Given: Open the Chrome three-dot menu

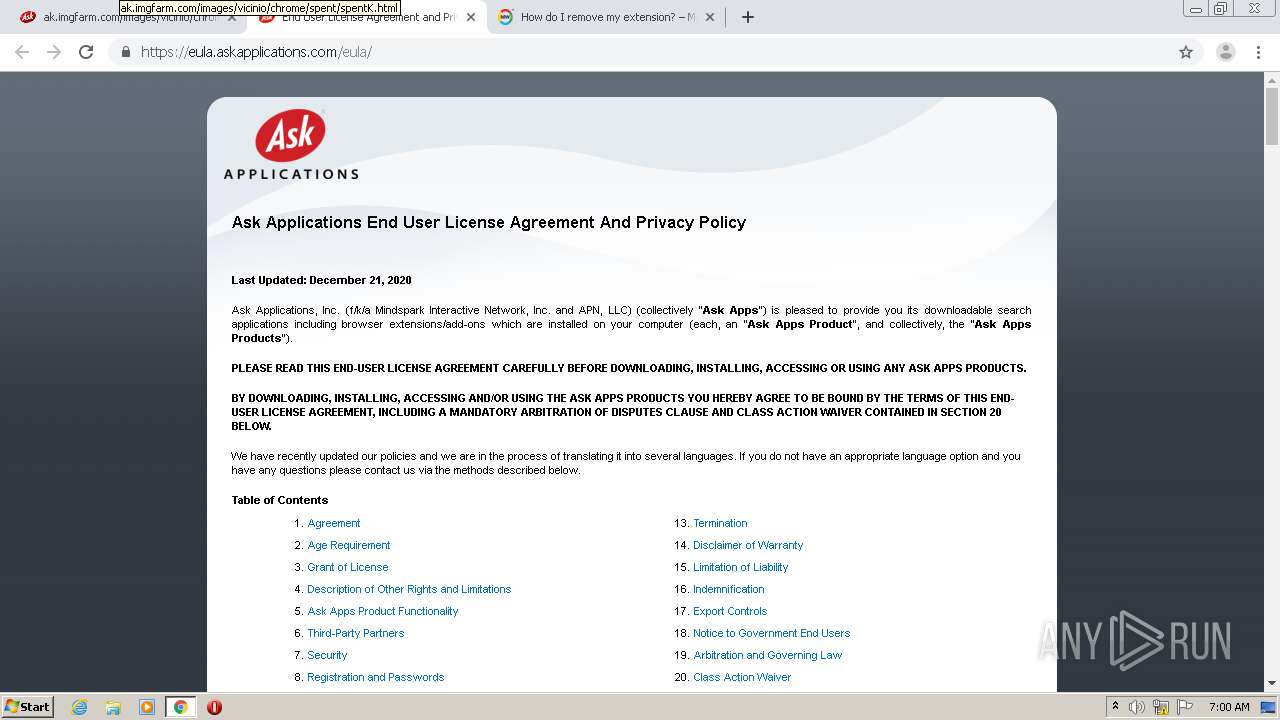Looking at the screenshot, I should [x=1259, y=52].
